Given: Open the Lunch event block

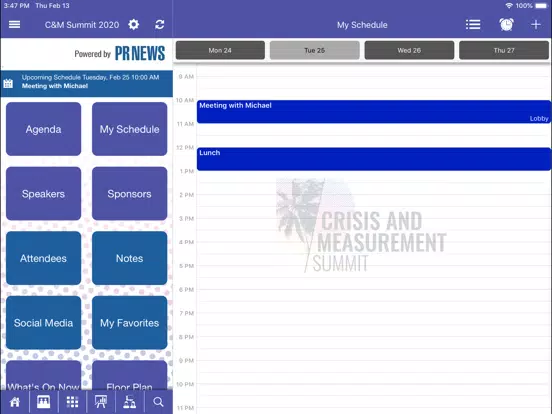Looking at the screenshot, I should pos(374,159).
